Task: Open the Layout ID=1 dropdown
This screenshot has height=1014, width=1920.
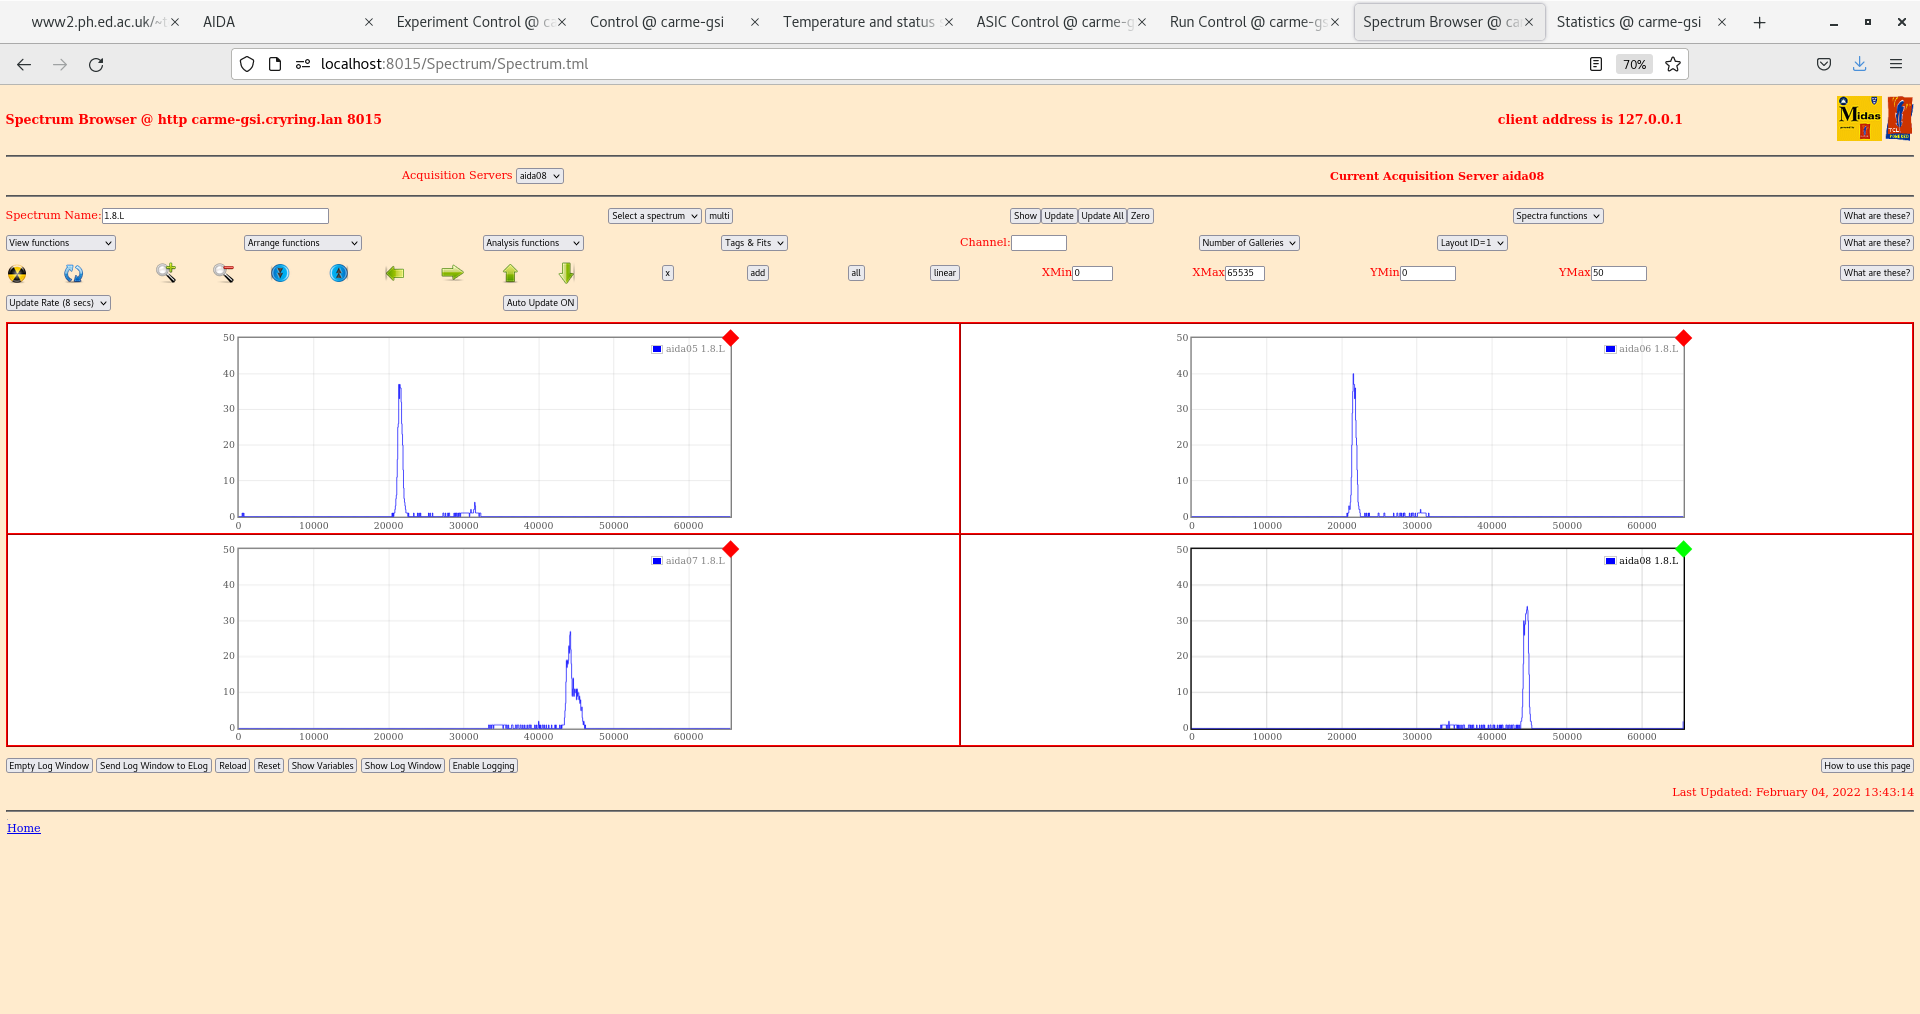Action: 1472,243
